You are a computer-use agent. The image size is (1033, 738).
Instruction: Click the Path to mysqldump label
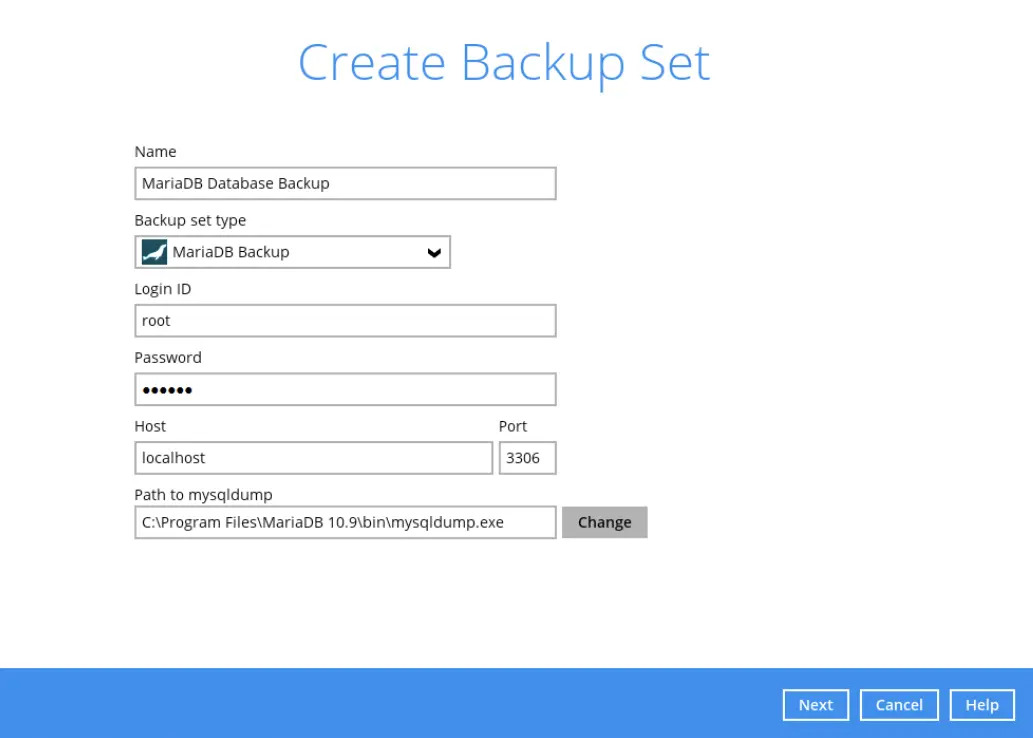pos(203,494)
